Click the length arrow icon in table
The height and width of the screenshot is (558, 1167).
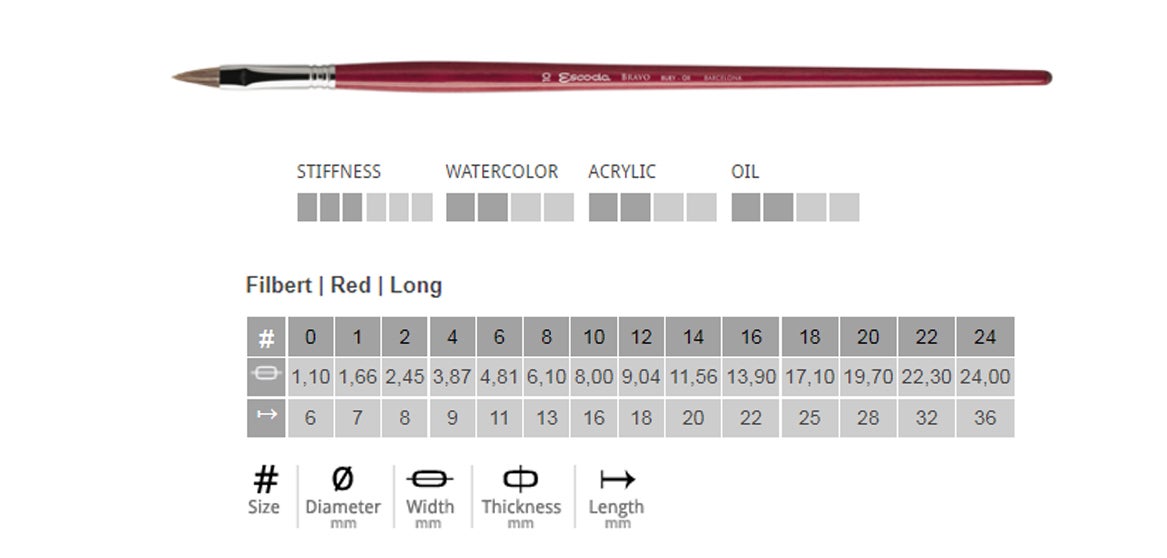[266, 417]
